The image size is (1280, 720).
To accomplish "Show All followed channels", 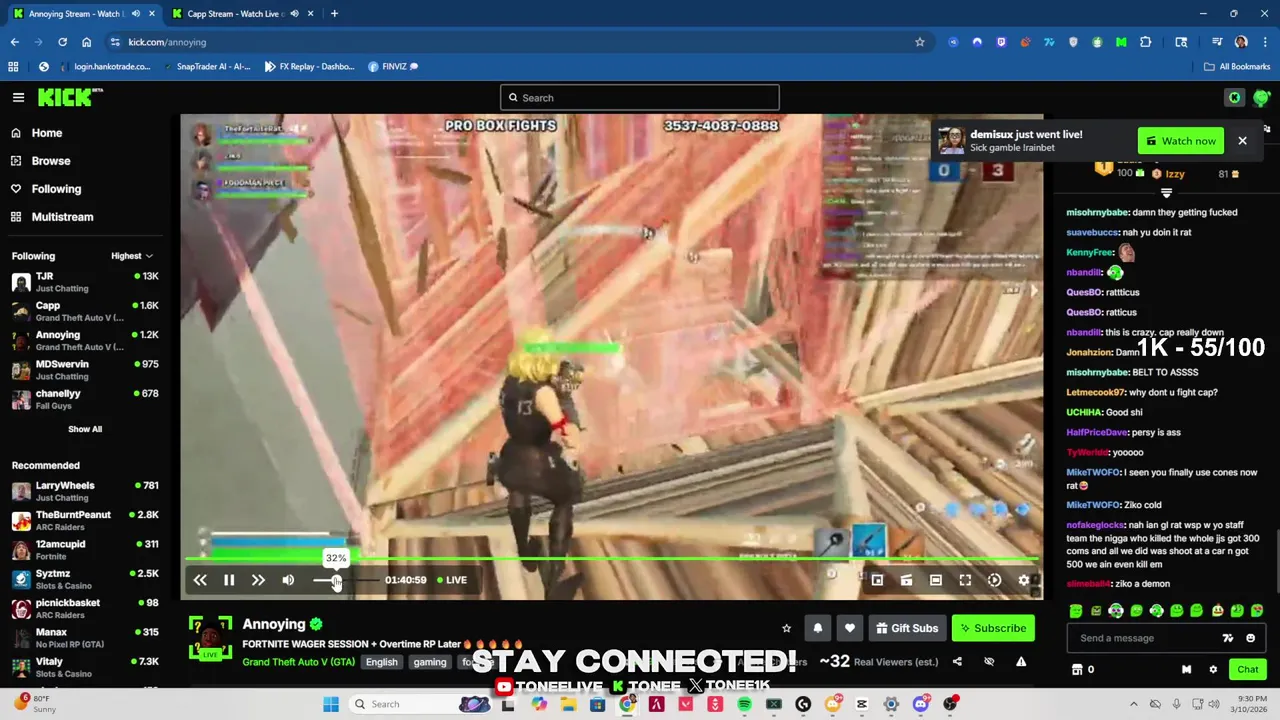I will [x=85, y=429].
